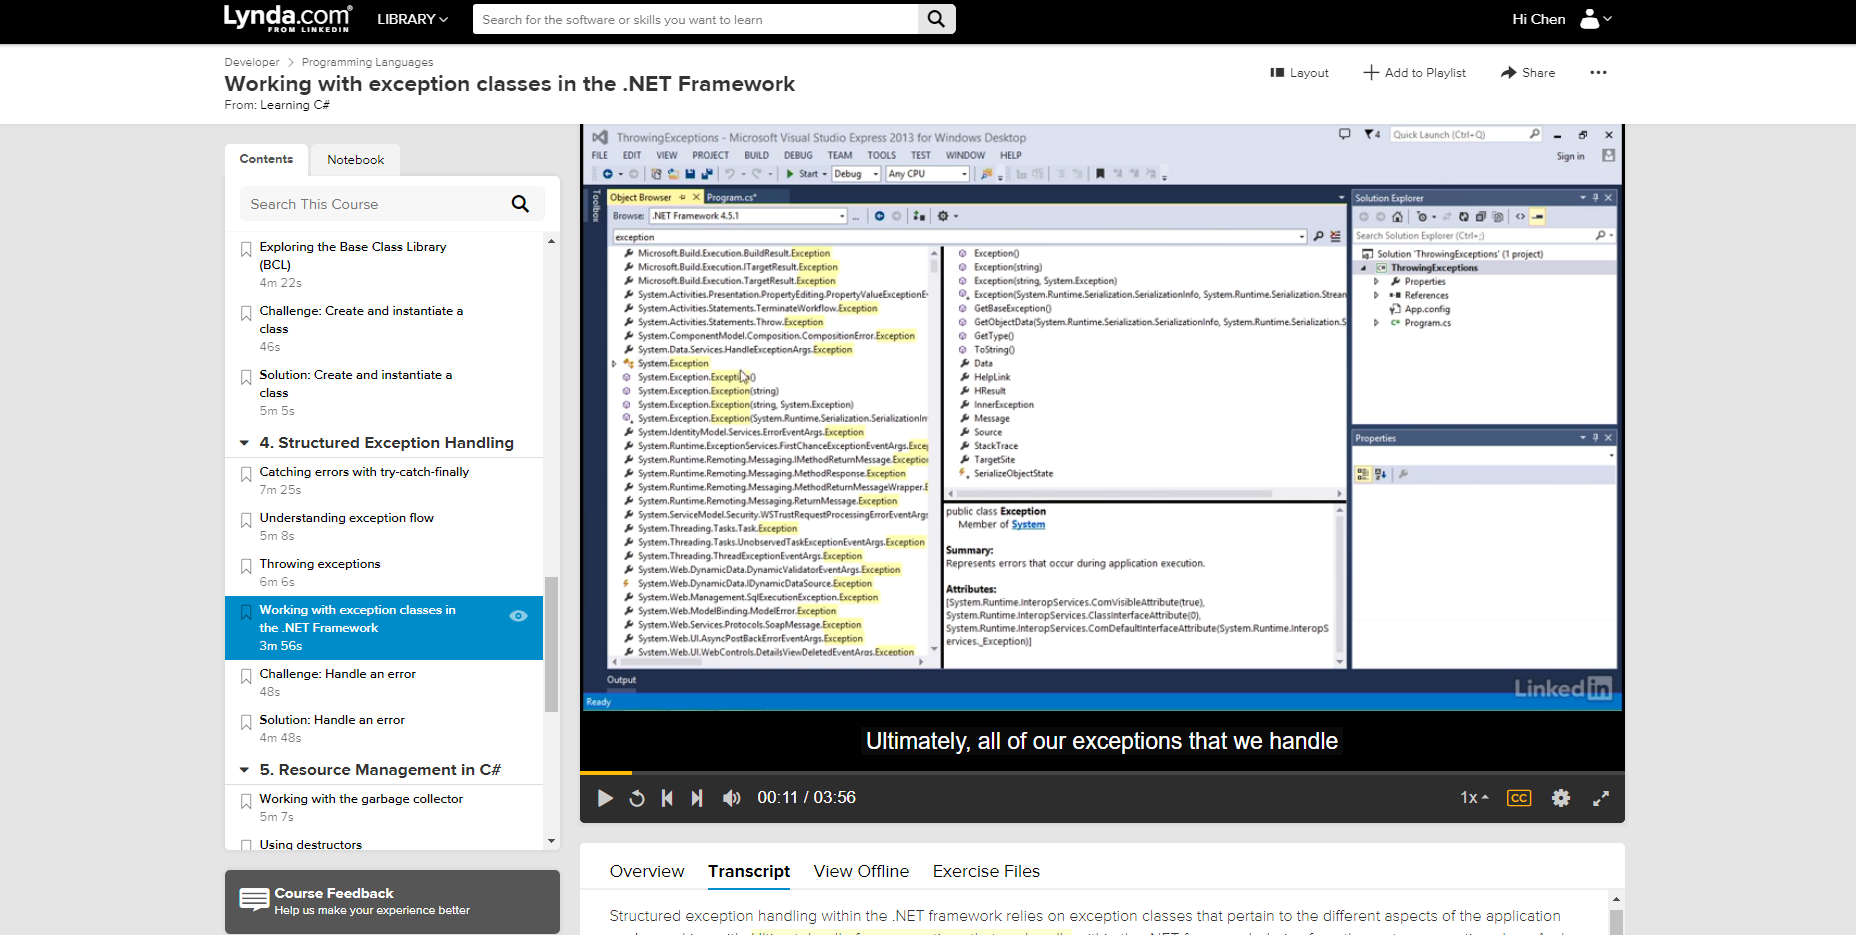Click the Layout icon button
1856x935 pixels.
click(1299, 73)
